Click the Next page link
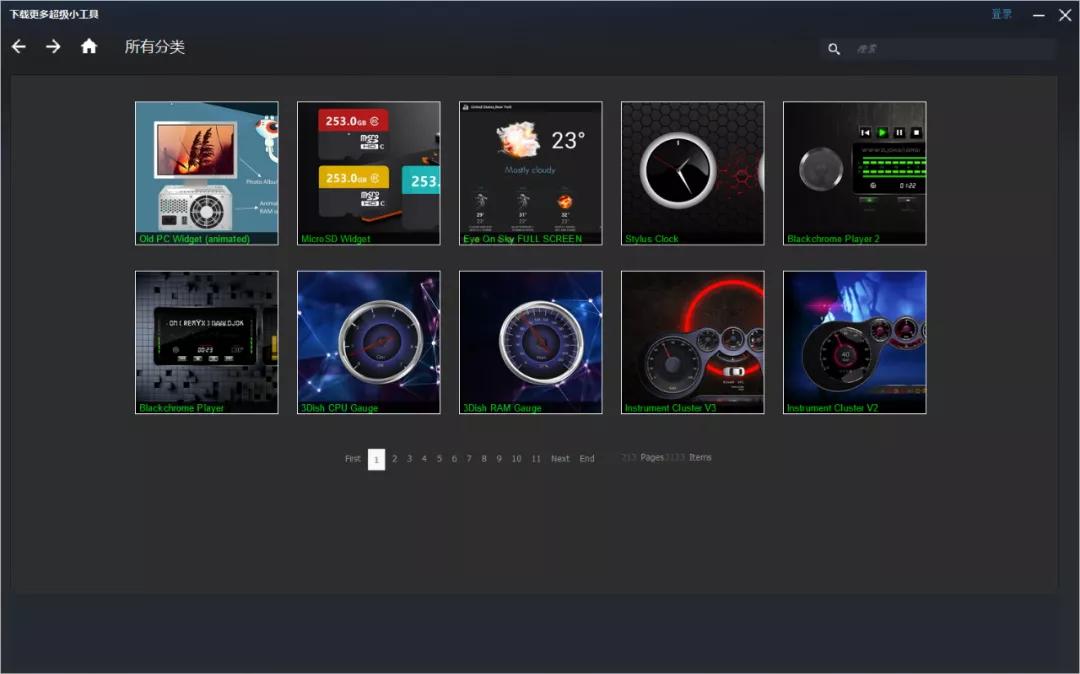The height and width of the screenshot is (674, 1080). pos(560,459)
